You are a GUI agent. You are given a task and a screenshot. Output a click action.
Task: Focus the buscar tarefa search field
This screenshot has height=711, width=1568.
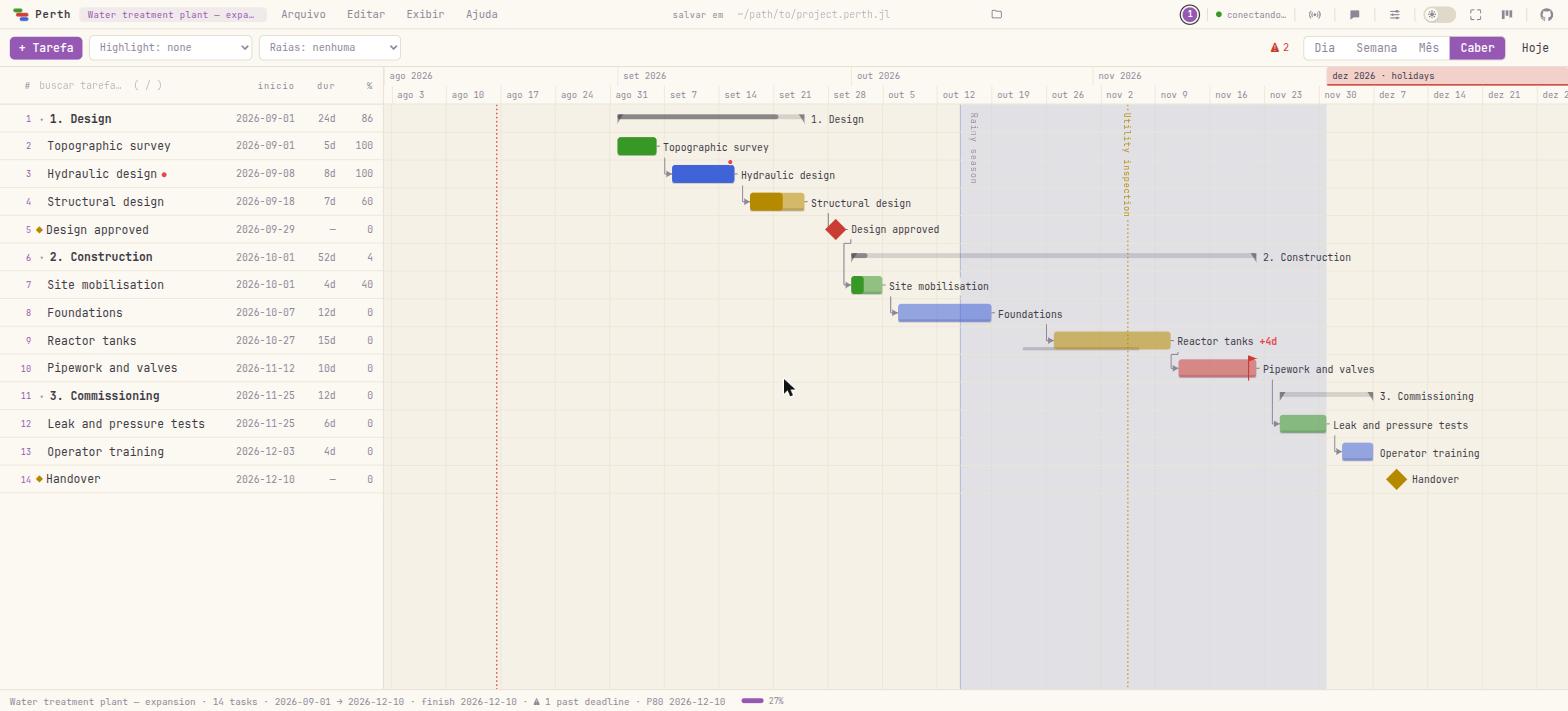point(130,86)
